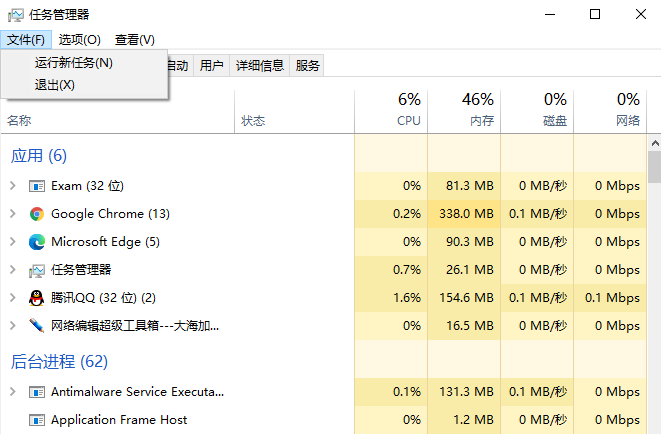Click the Google Chrome icon
The height and width of the screenshot is (434, 661).
pos(37,214)
